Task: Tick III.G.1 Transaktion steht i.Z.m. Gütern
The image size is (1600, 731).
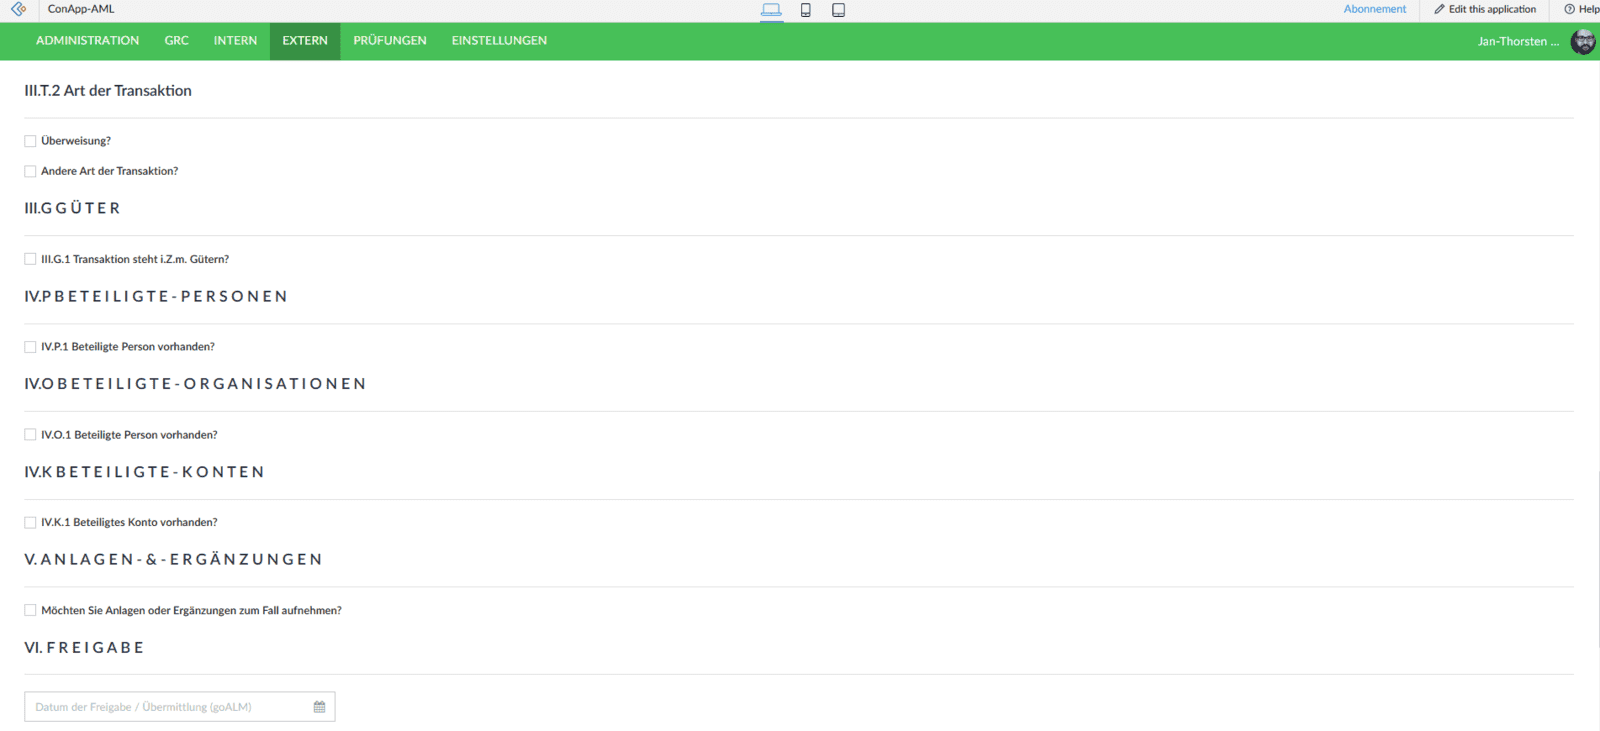Action: point(30,259)
